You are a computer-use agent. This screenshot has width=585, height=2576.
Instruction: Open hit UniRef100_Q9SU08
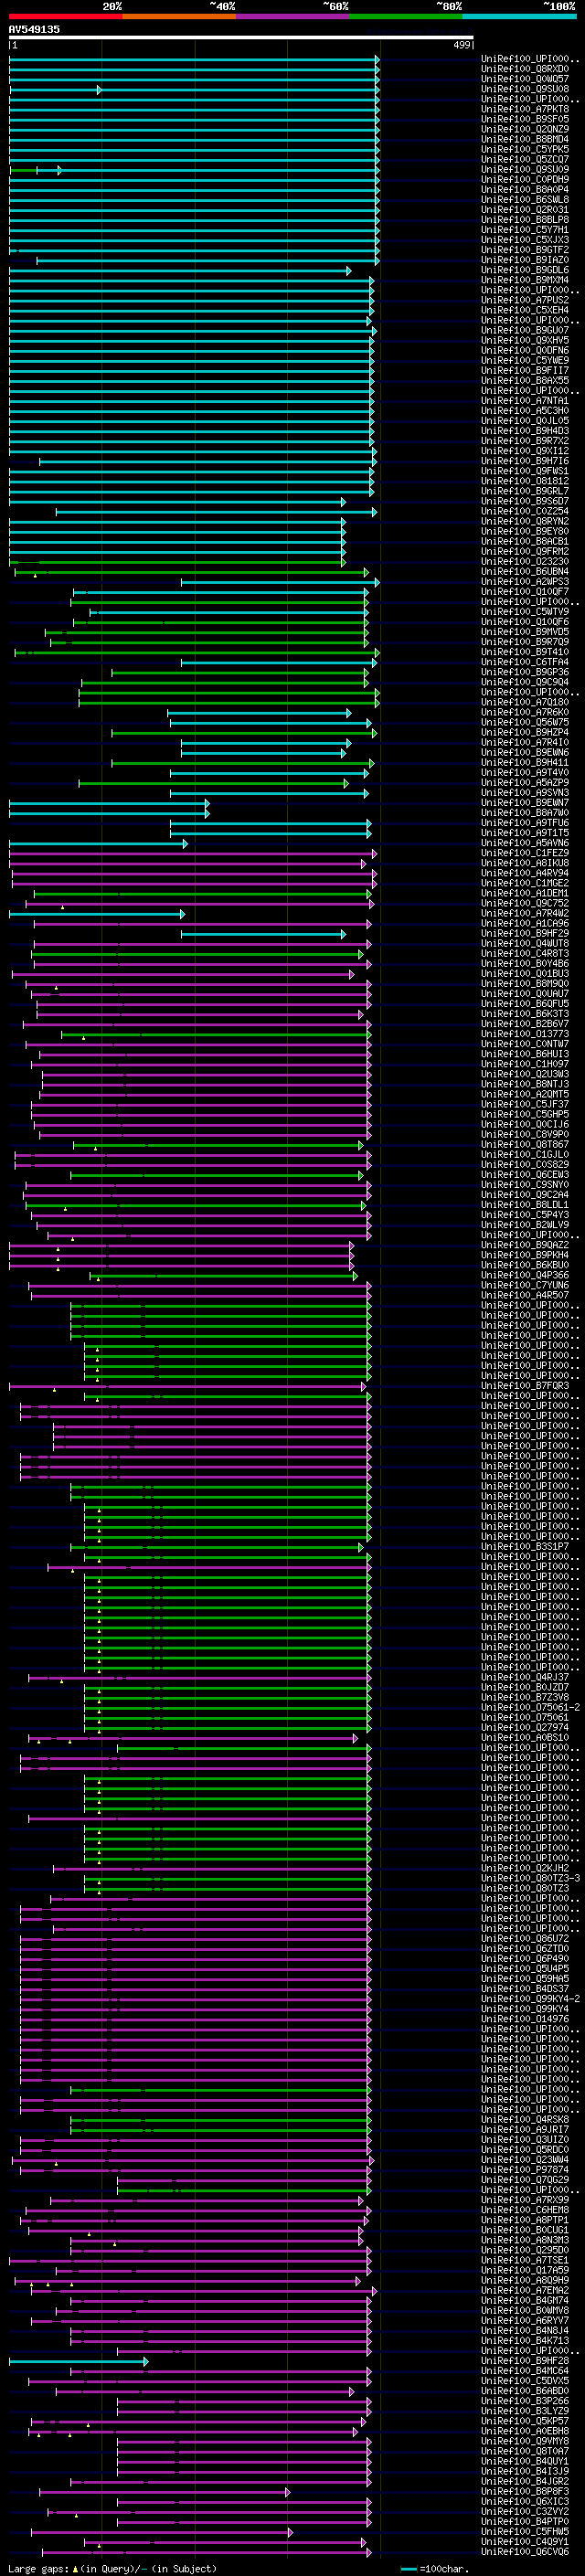point(525,89)
